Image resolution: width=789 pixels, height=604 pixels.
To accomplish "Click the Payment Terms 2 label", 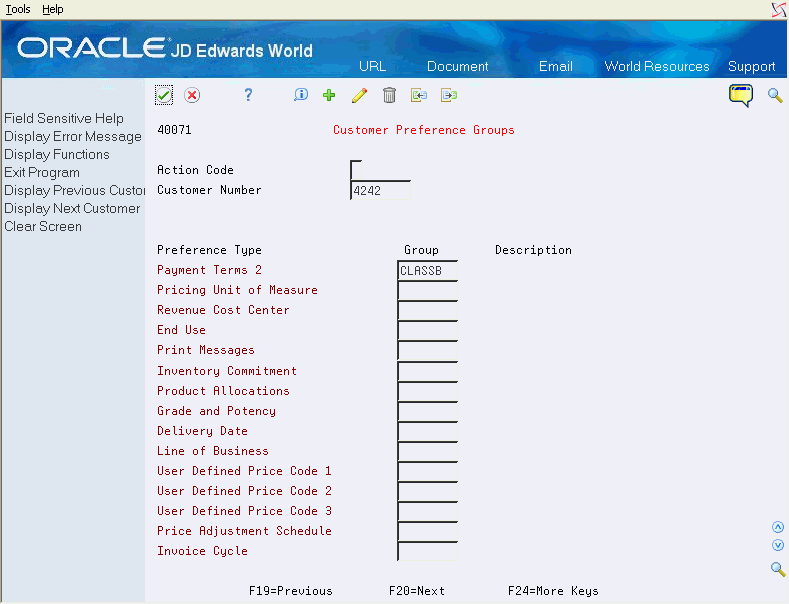I will (209, 270).
